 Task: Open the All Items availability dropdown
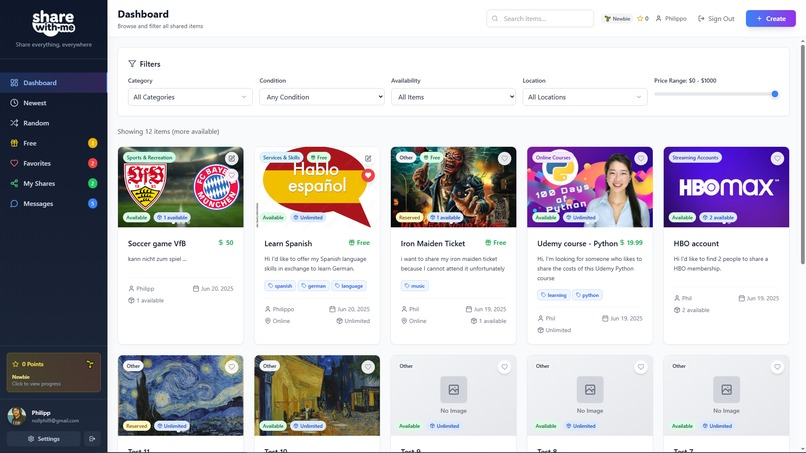453,97
